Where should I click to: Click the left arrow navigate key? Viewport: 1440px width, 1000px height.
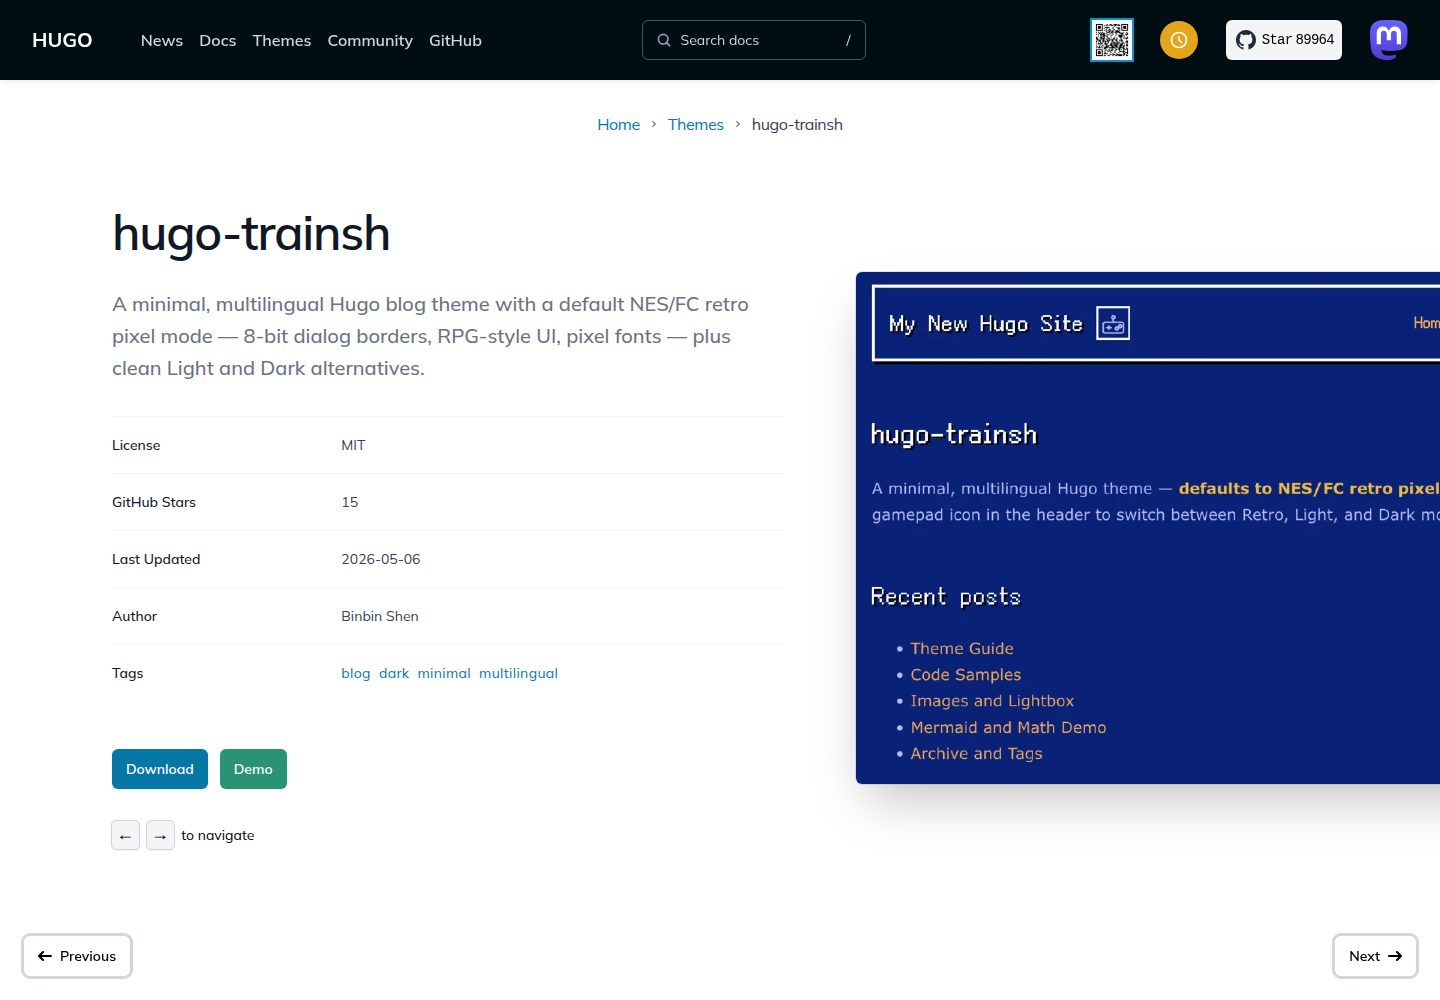click(125, 835)
